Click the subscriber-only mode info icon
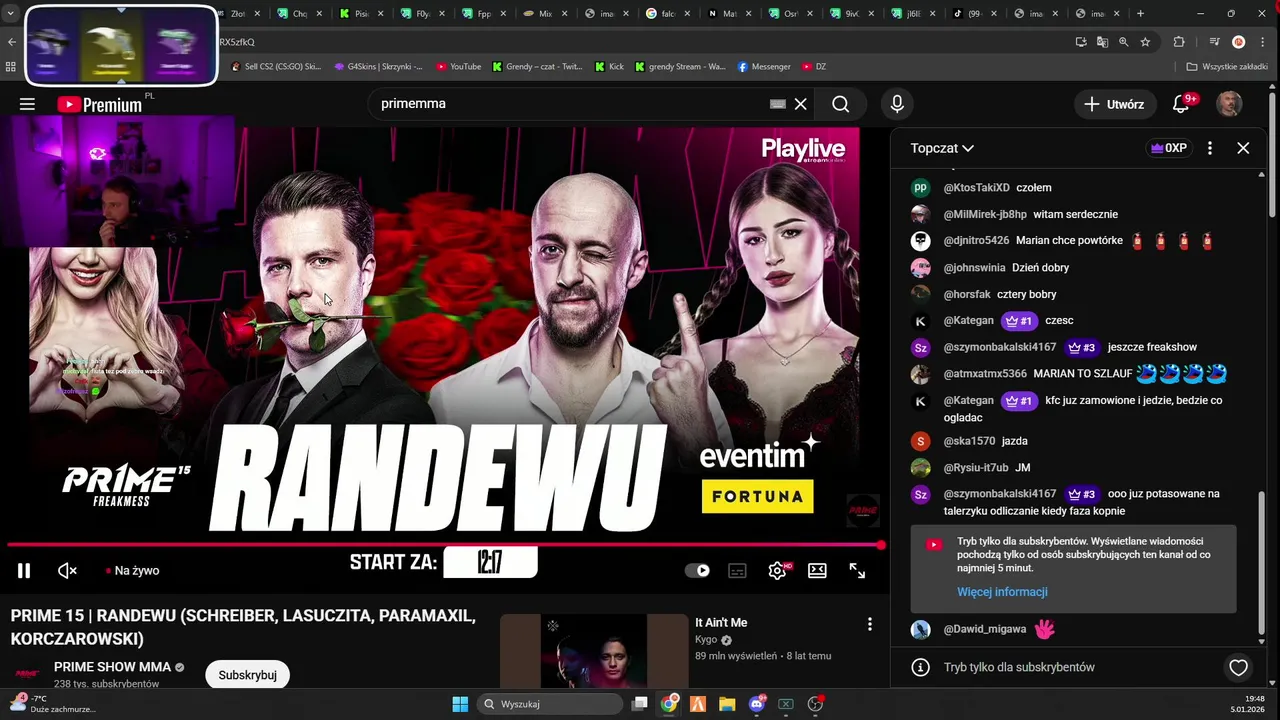 920,667
